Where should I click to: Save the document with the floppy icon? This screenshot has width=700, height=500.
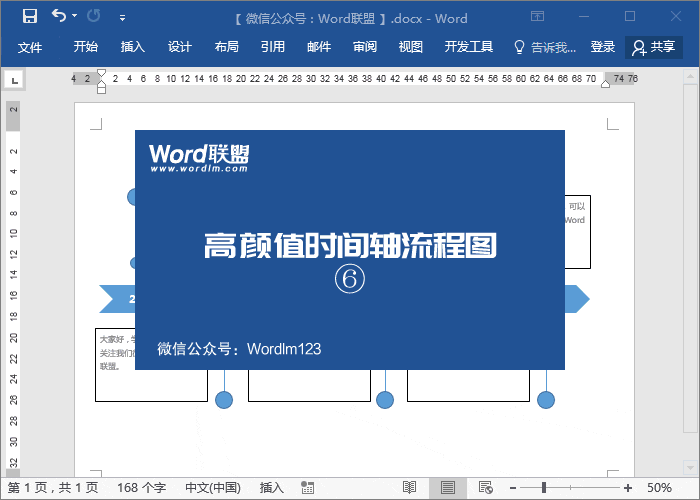(30, 17)
